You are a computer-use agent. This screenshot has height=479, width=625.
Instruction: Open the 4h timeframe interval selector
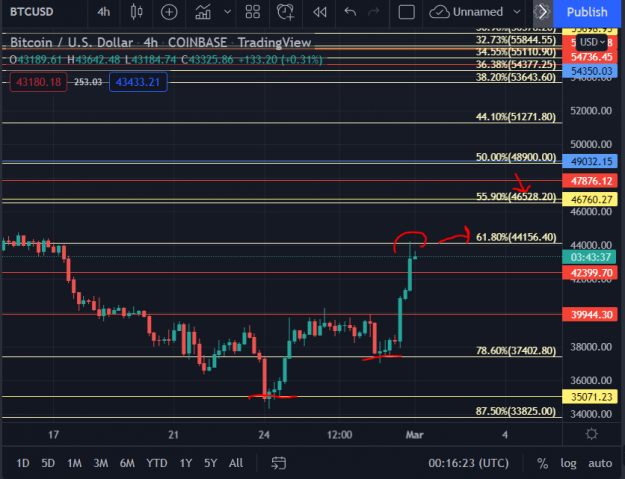click(x=103, y=12)
